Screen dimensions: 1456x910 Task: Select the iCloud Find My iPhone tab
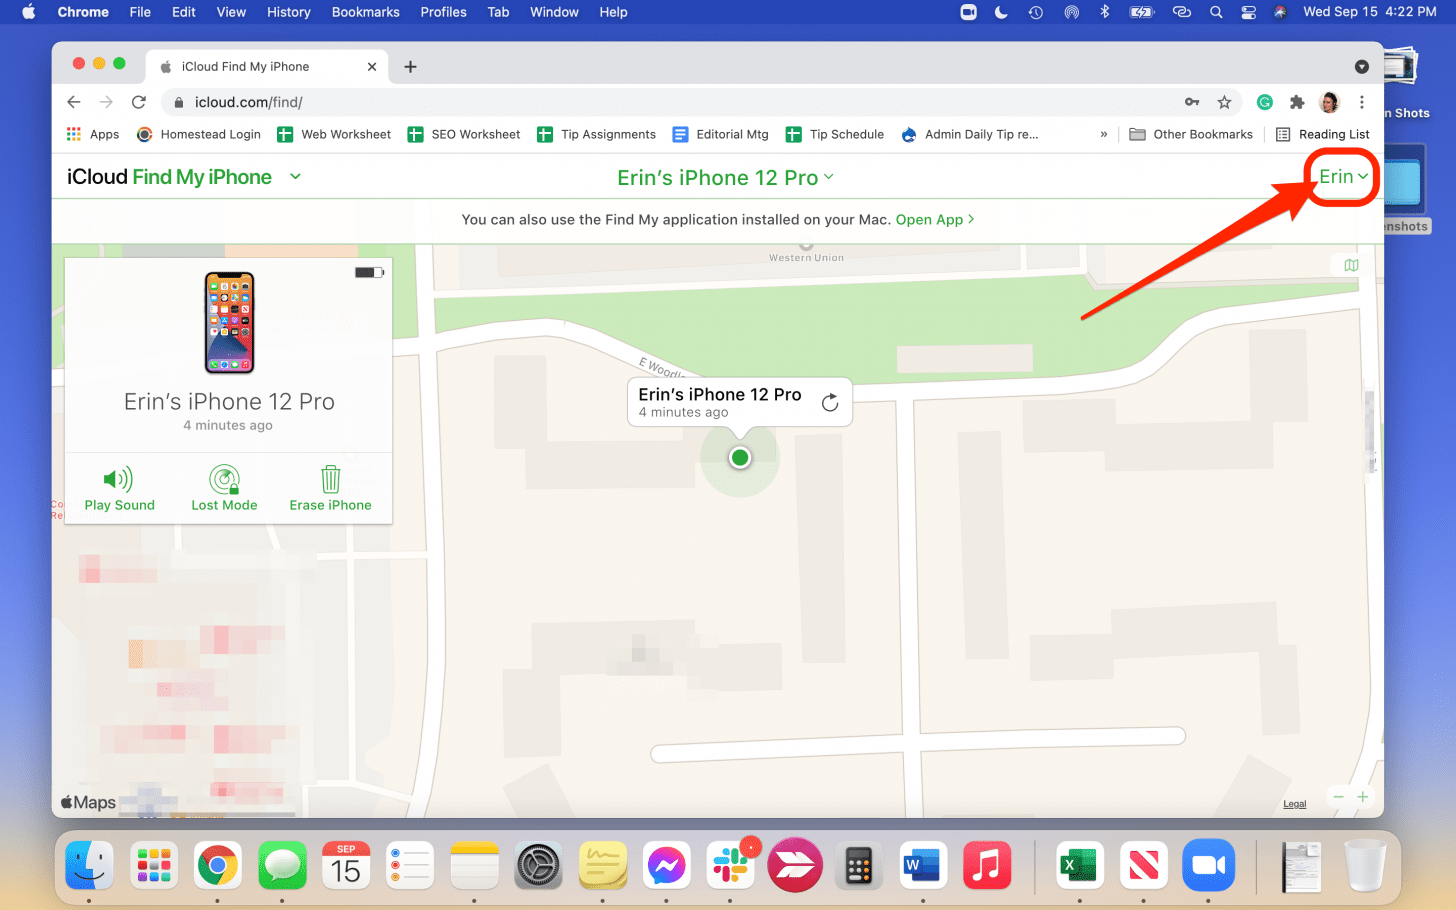tap(264, 67)
